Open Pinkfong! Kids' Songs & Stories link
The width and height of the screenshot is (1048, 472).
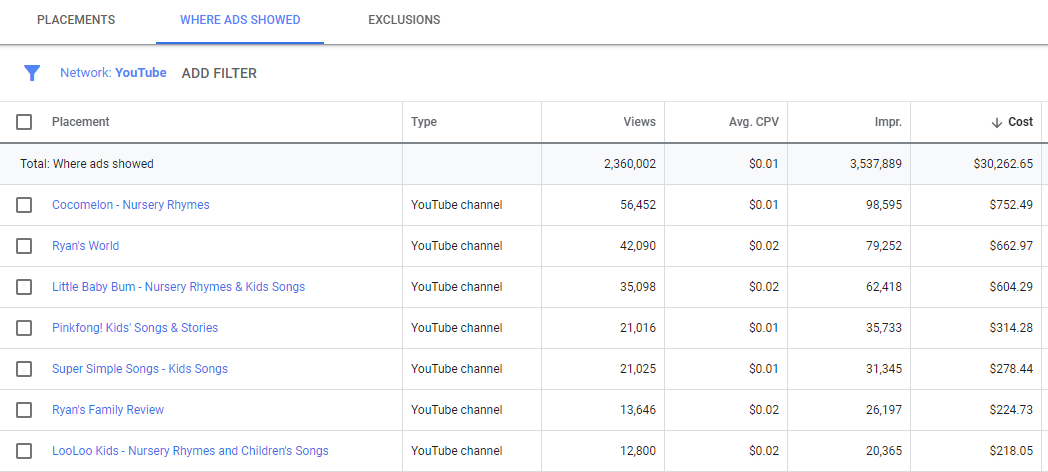click(135, 328)
